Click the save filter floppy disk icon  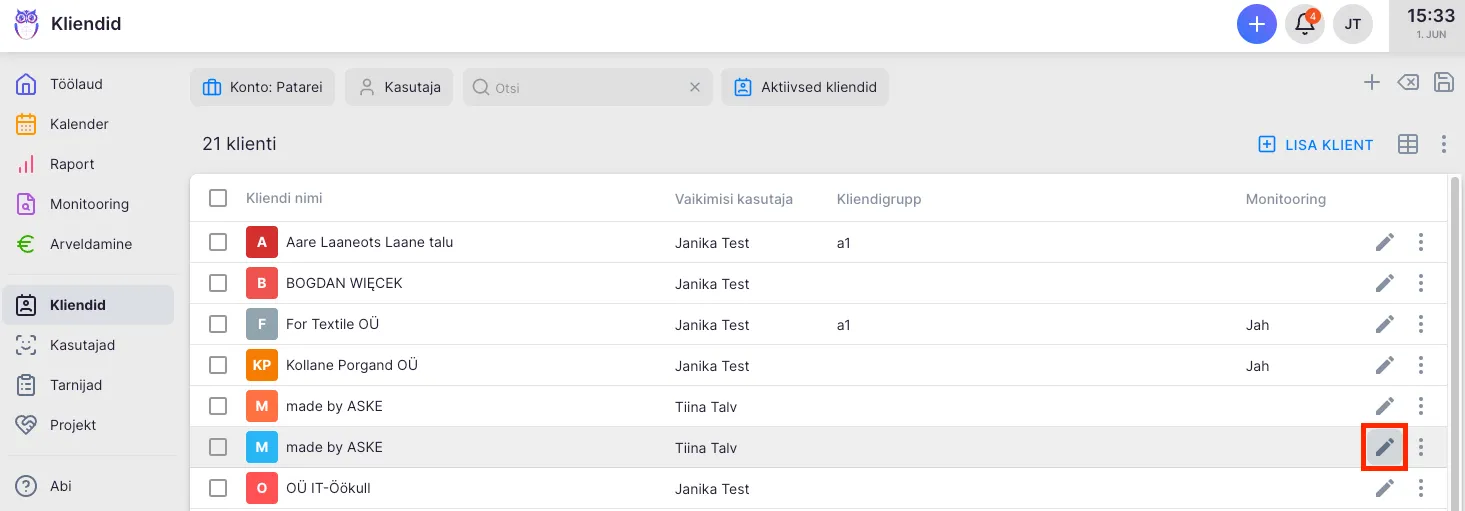point(1443,83)
